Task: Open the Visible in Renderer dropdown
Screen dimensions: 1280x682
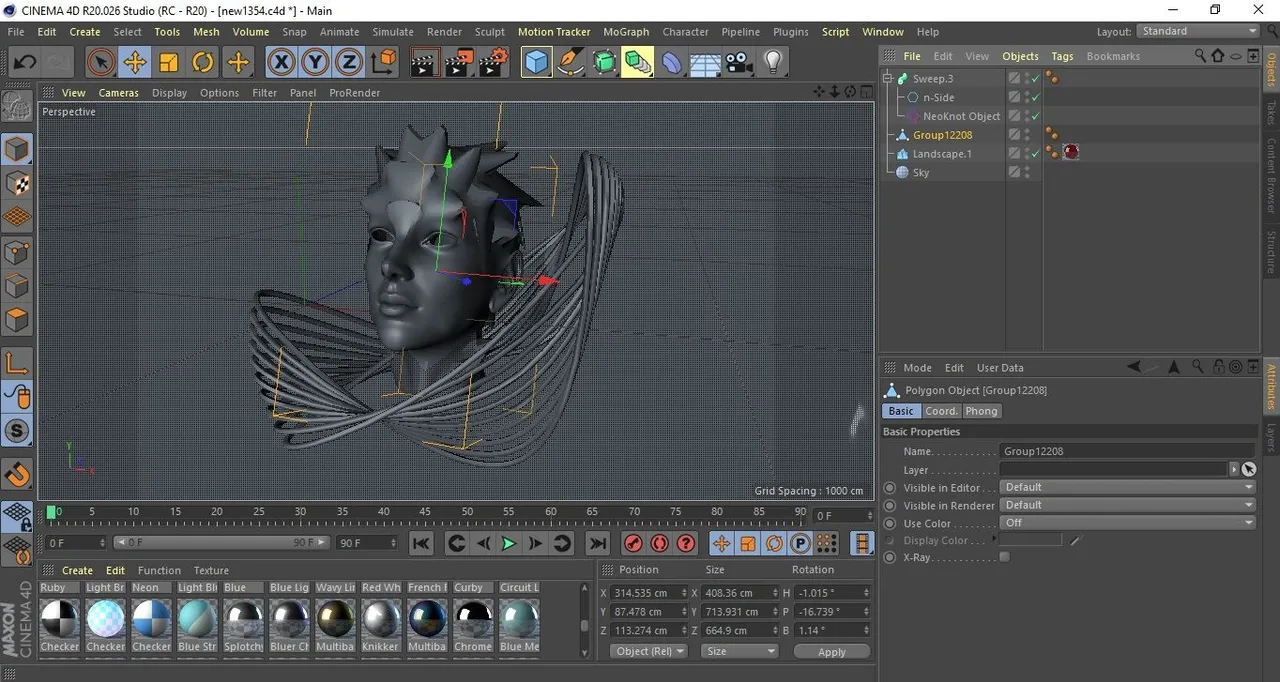Action: 1127,505
